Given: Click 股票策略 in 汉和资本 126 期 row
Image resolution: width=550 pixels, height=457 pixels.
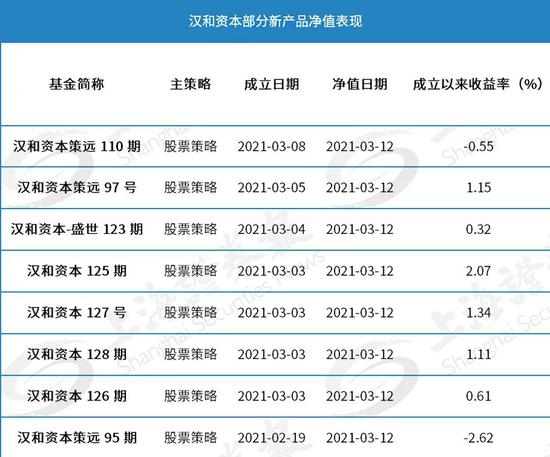Looking at the screenshot, I should pos(190,396).
